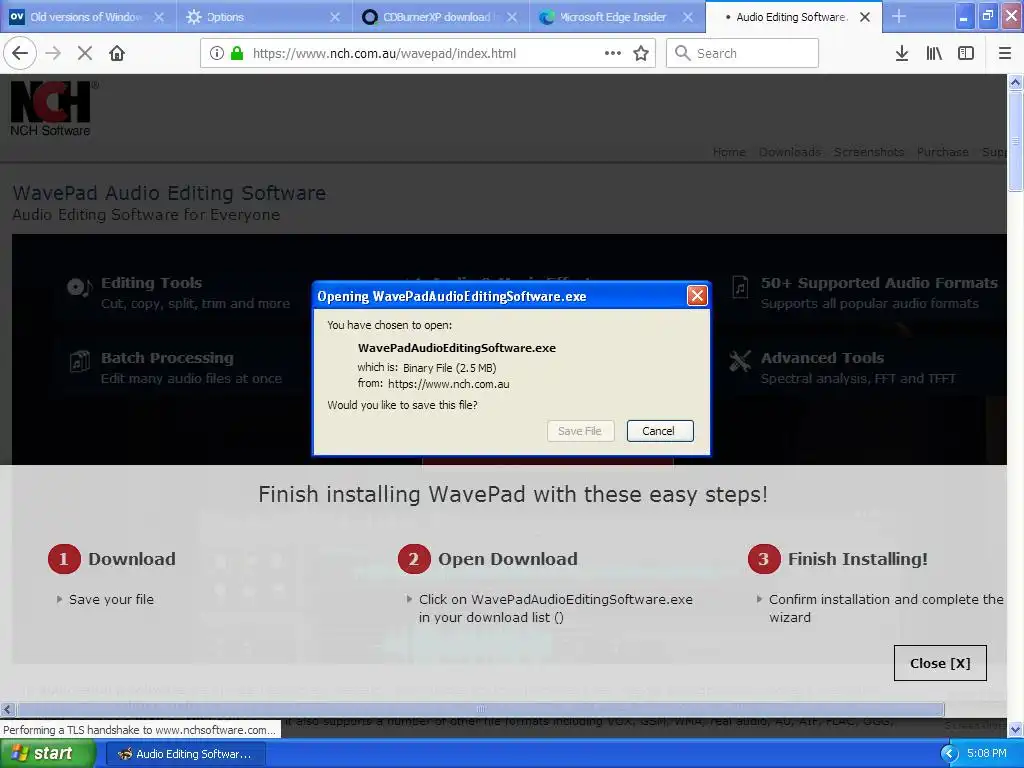Close the Audio Editing Software tab
The image size is (1024, 768).
865,17
